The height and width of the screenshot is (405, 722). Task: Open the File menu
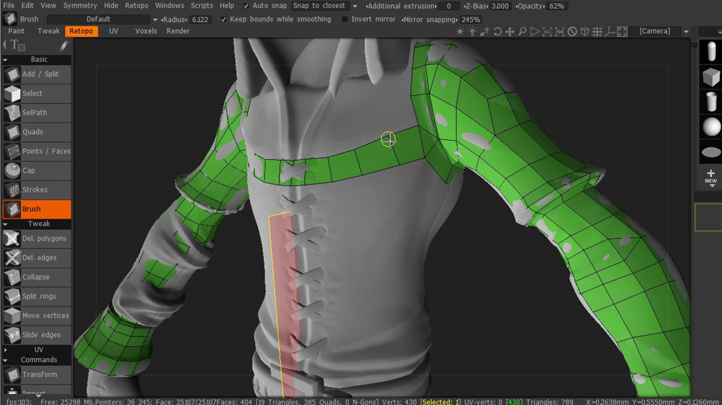8,6
